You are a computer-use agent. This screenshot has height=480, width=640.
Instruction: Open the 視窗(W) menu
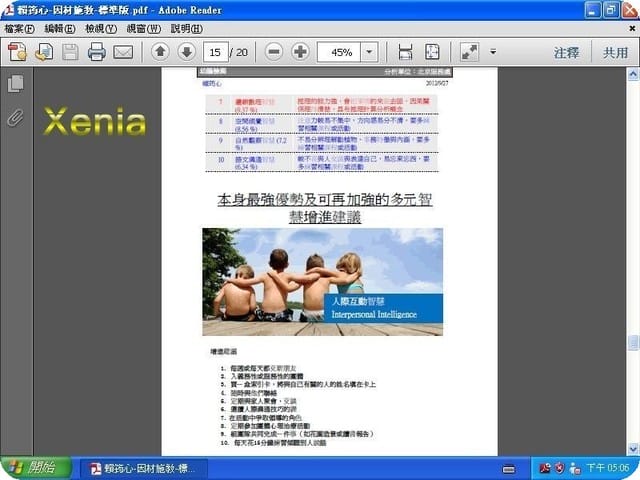point(144,29)
